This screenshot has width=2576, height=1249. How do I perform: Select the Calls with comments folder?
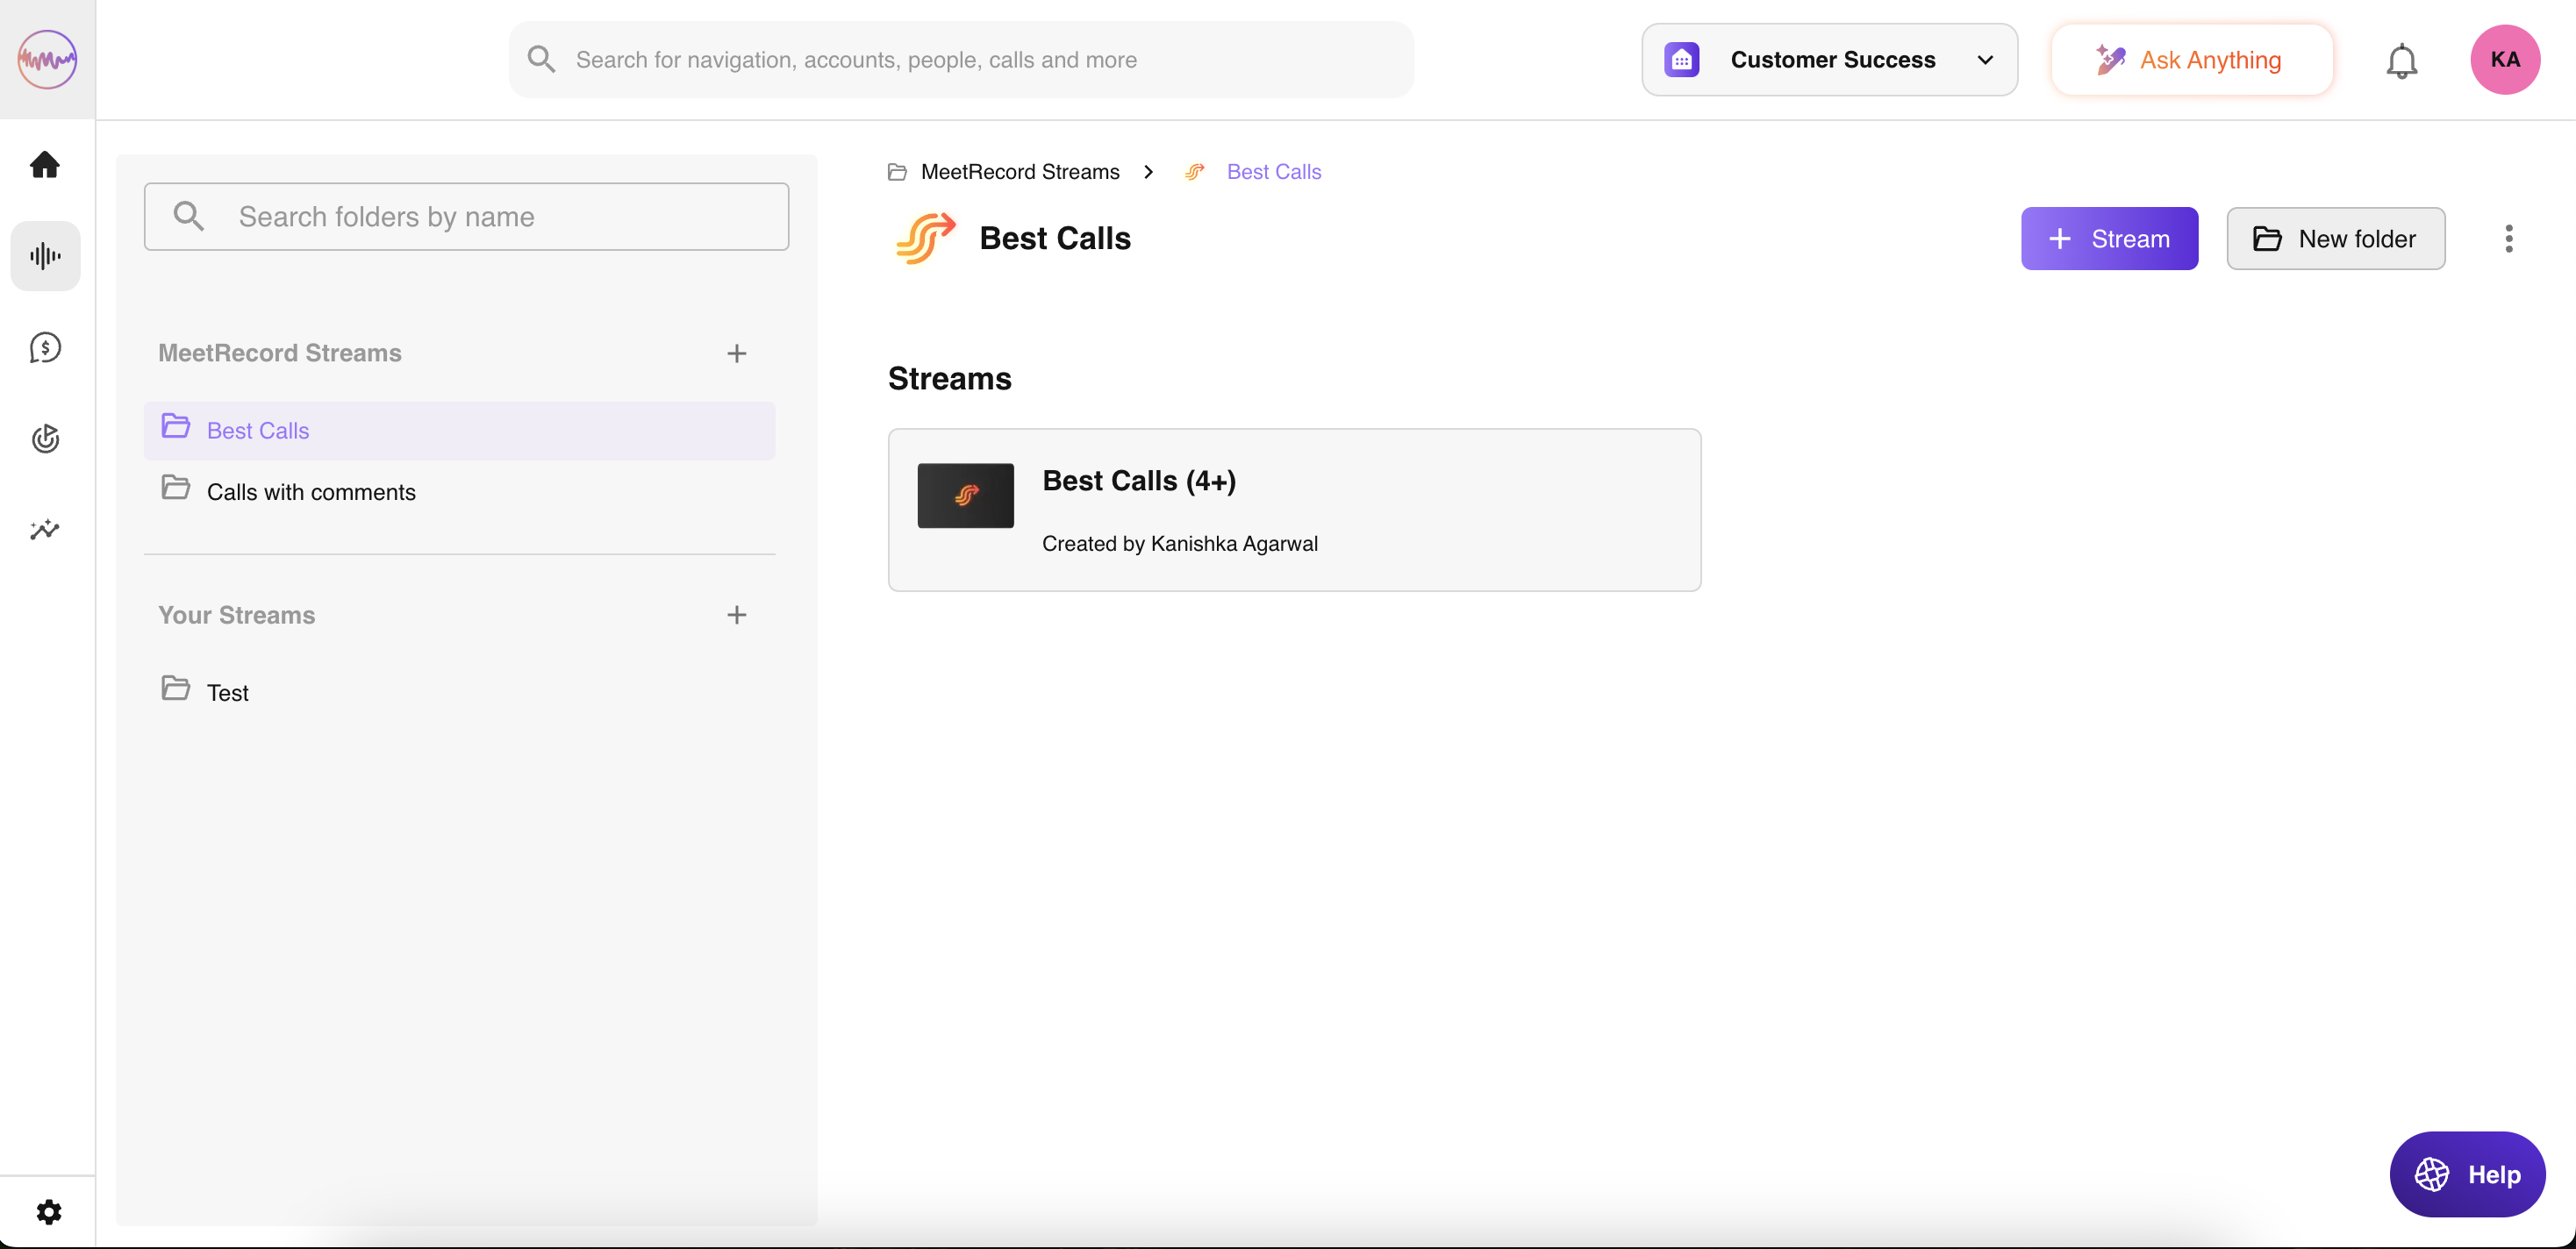tap(311, 491)
